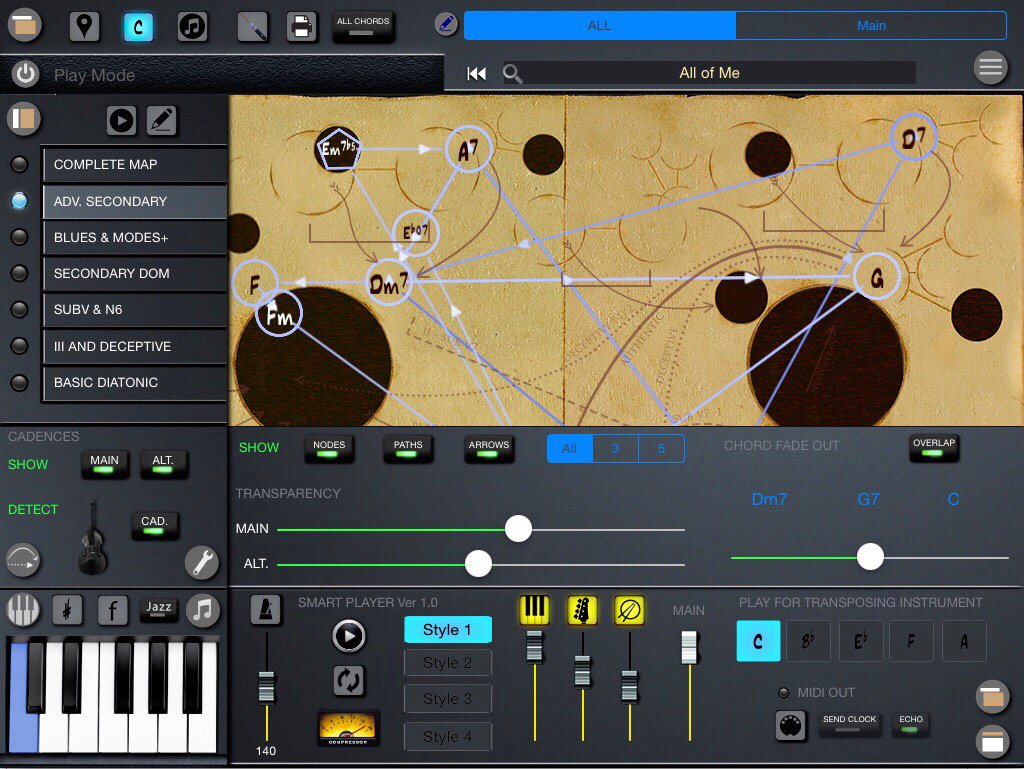Image resolution: width=1024 pixels, height=769 pixels.
Task: Toggle the NODES show switch
Action: pyautogui.click(x=328, y=448)
